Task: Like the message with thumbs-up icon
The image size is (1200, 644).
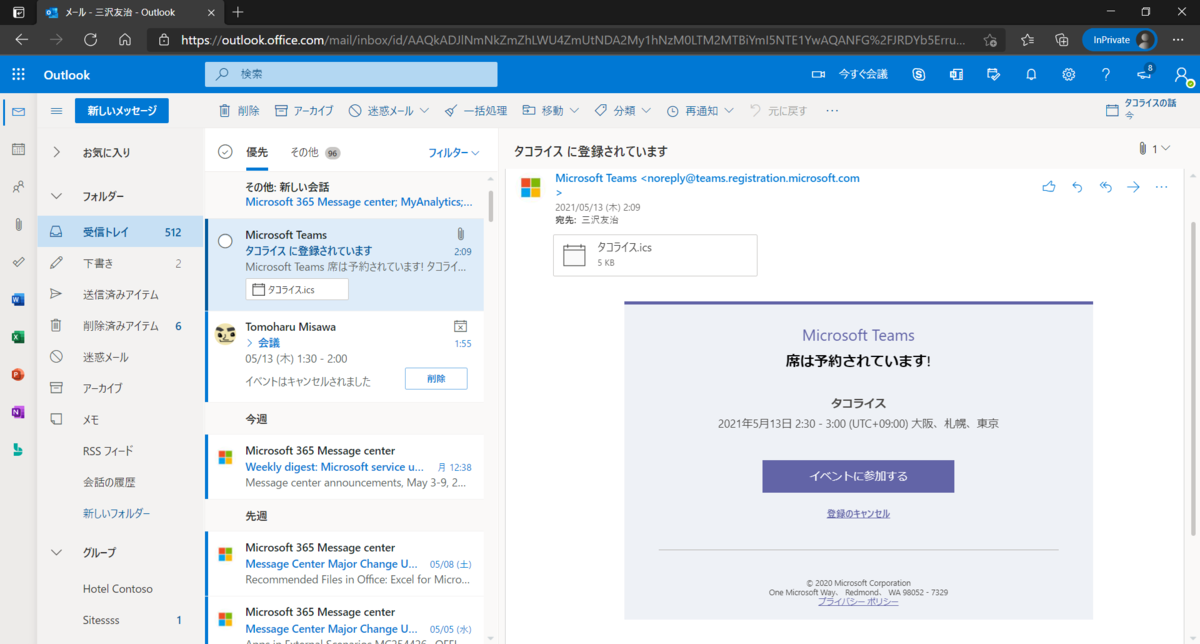Action: tap(1048, 187)
